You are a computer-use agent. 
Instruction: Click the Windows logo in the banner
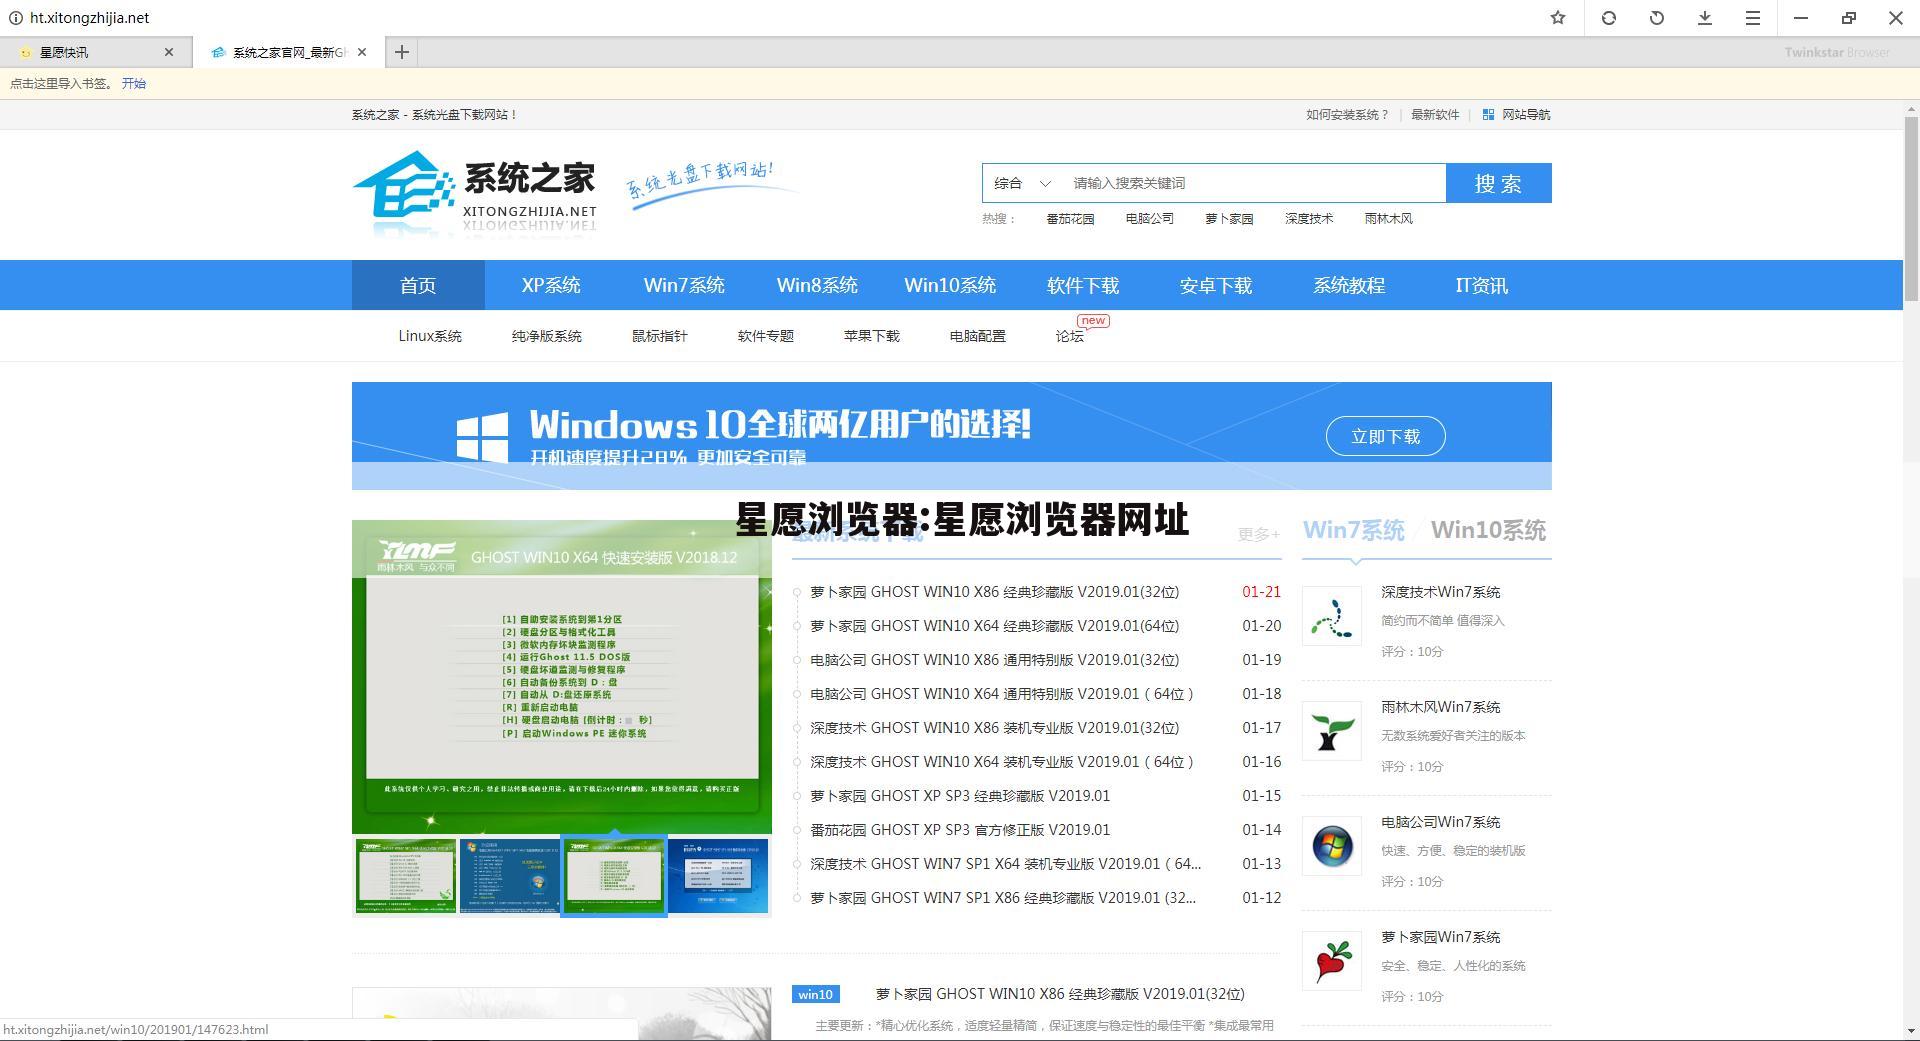(482, 437)
